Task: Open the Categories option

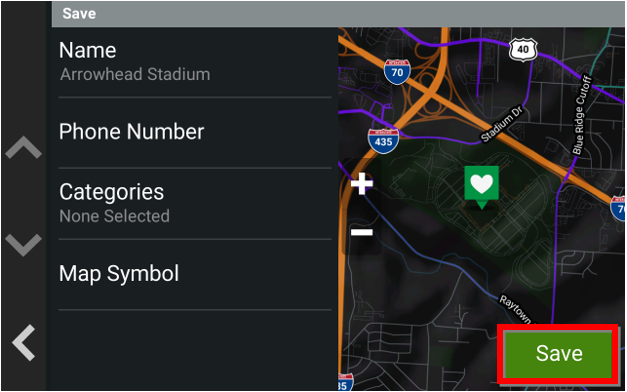Action: (x=195, y=204)
